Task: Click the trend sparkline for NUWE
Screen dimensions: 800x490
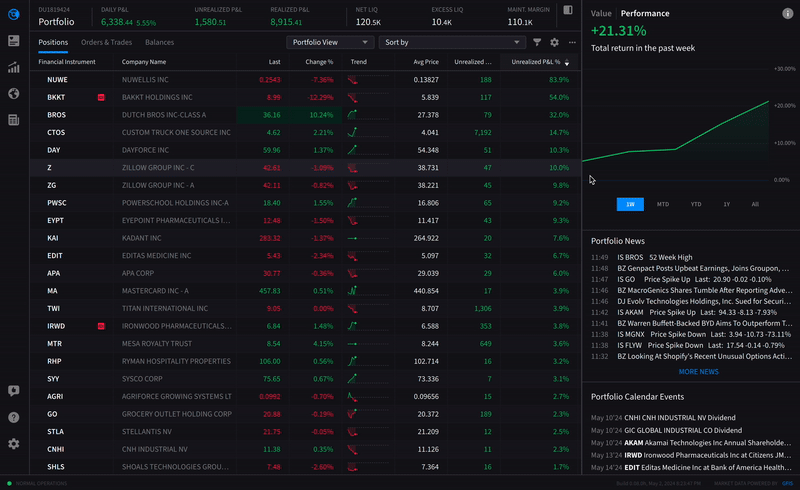Action: (x=353, y=80)
